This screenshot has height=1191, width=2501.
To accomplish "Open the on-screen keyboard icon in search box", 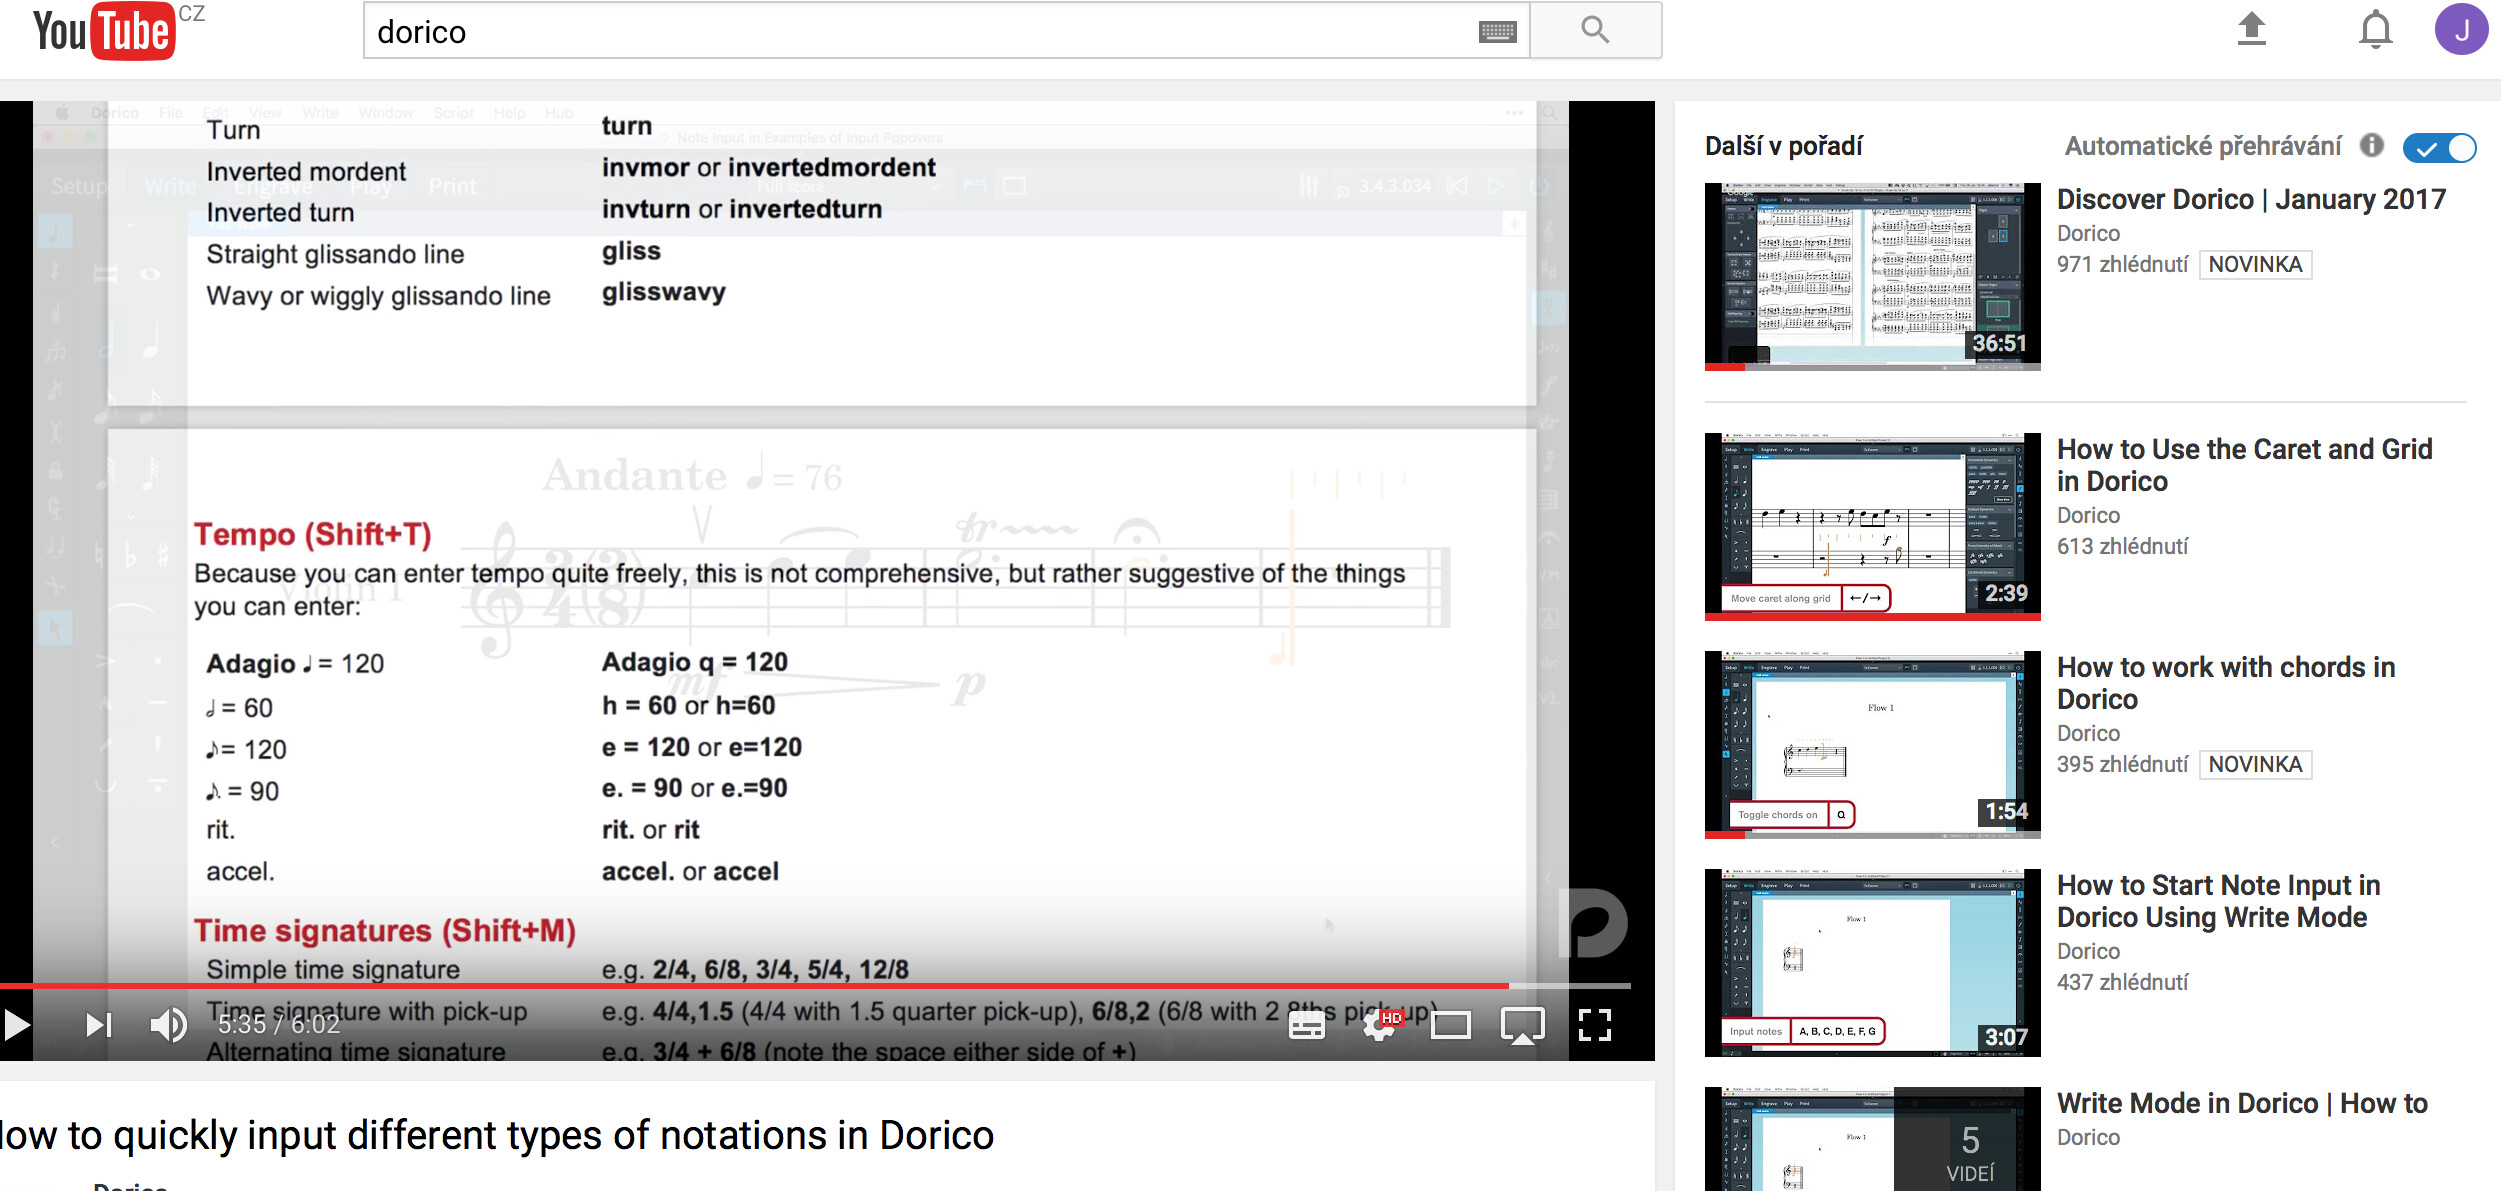I will (x=1497, y=32).
